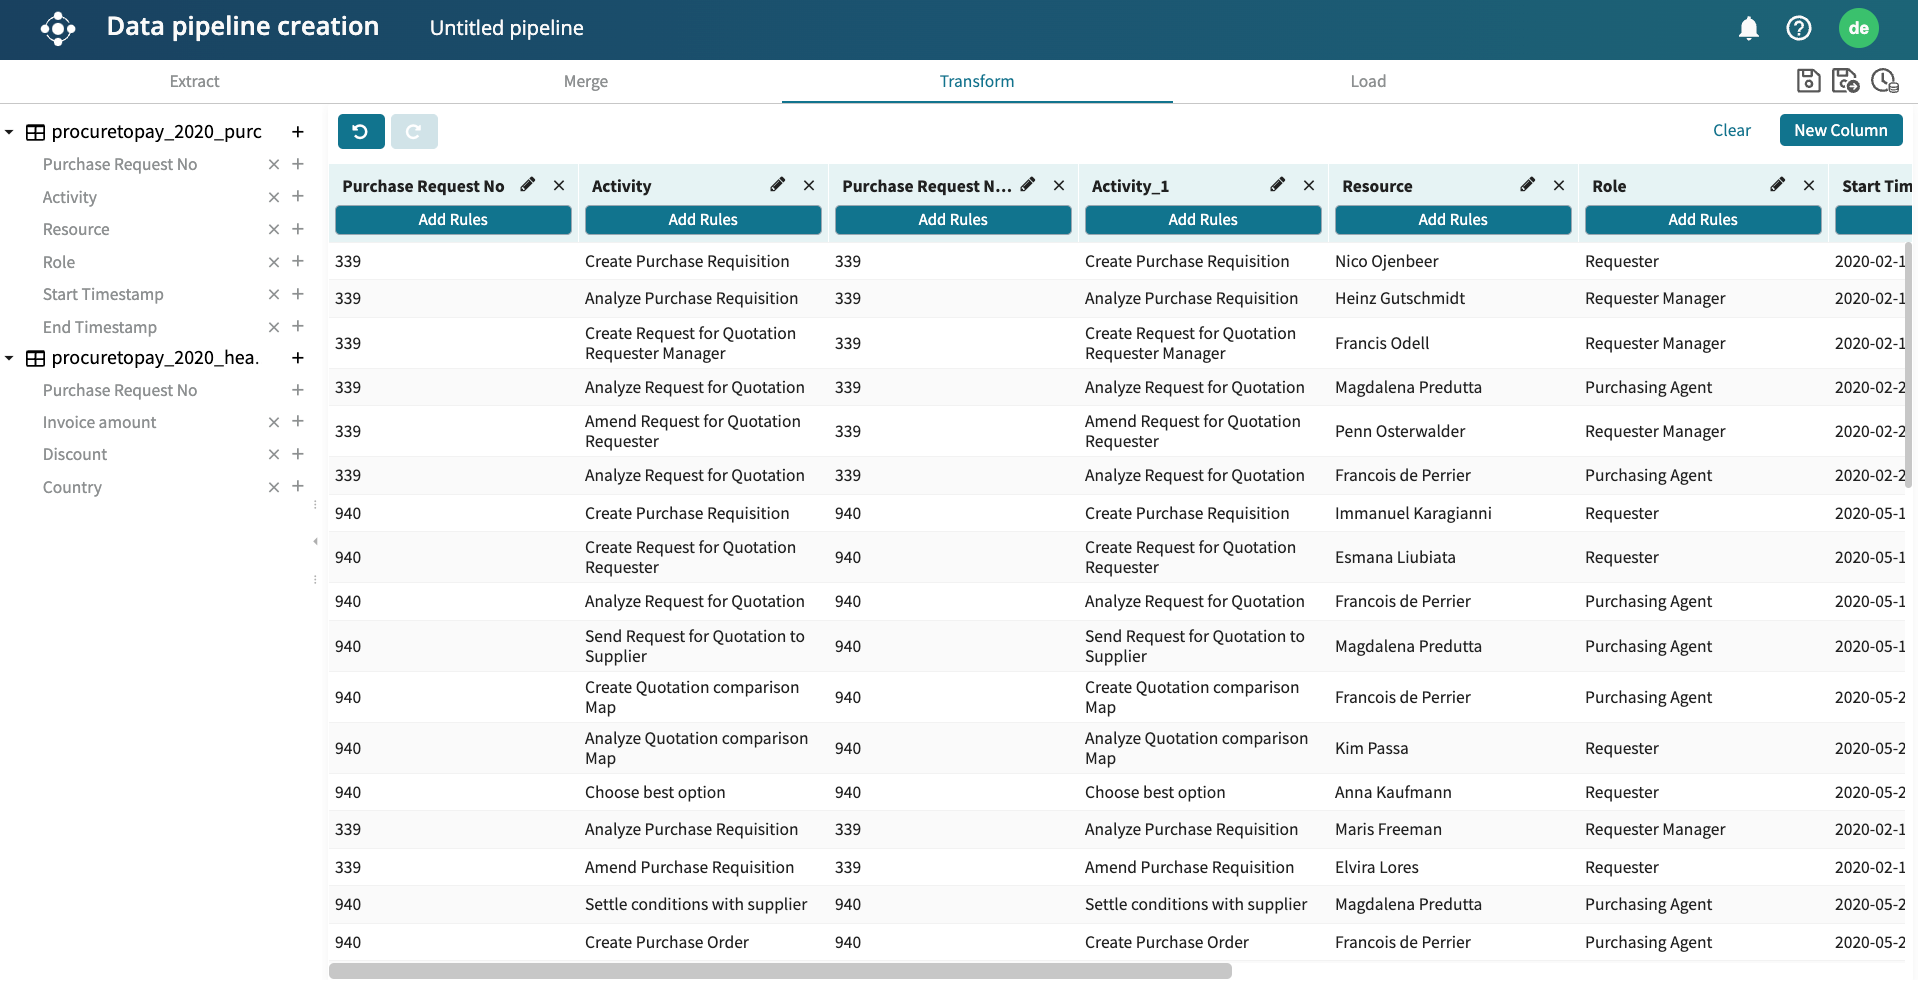
Task: Click the schedule clock icon
Action: pyautogui.click(x=1884, y=81)
